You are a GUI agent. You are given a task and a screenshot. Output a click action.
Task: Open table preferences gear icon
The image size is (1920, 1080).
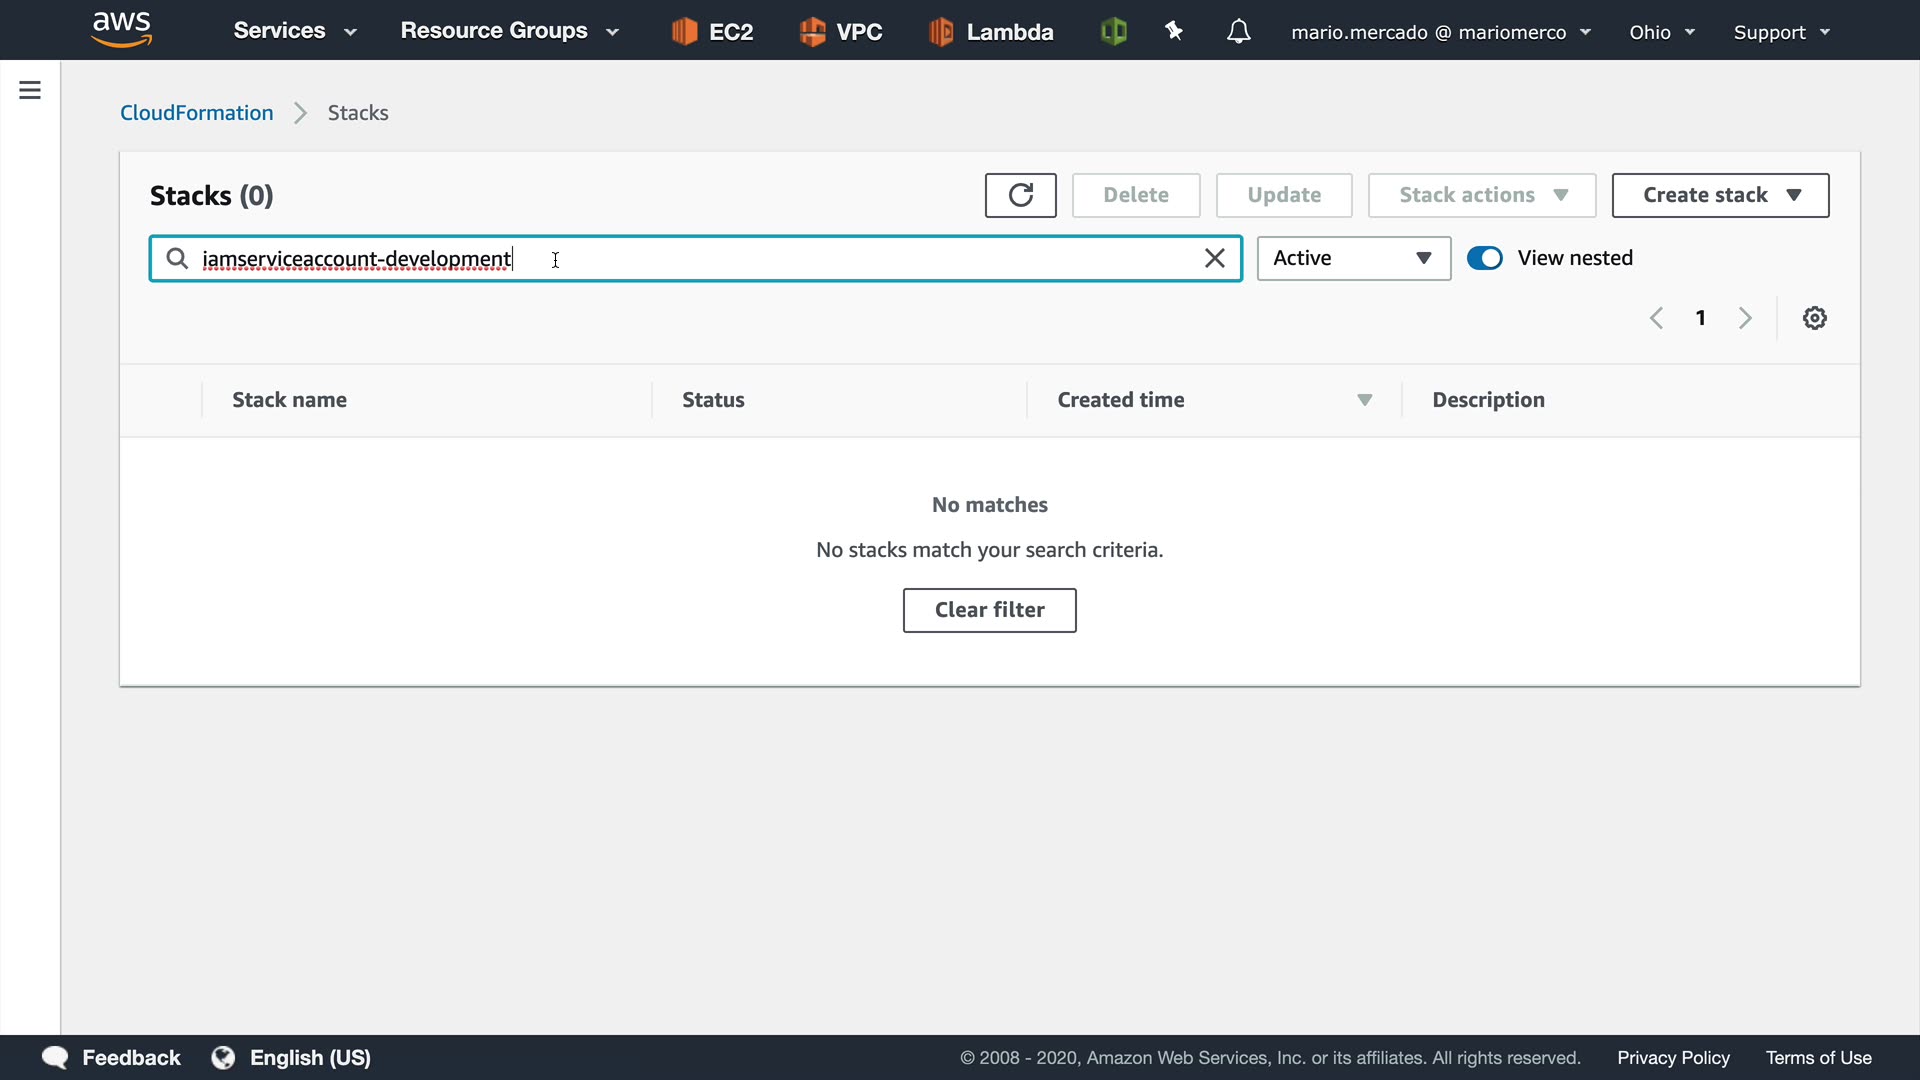(x=1814, y=318)
